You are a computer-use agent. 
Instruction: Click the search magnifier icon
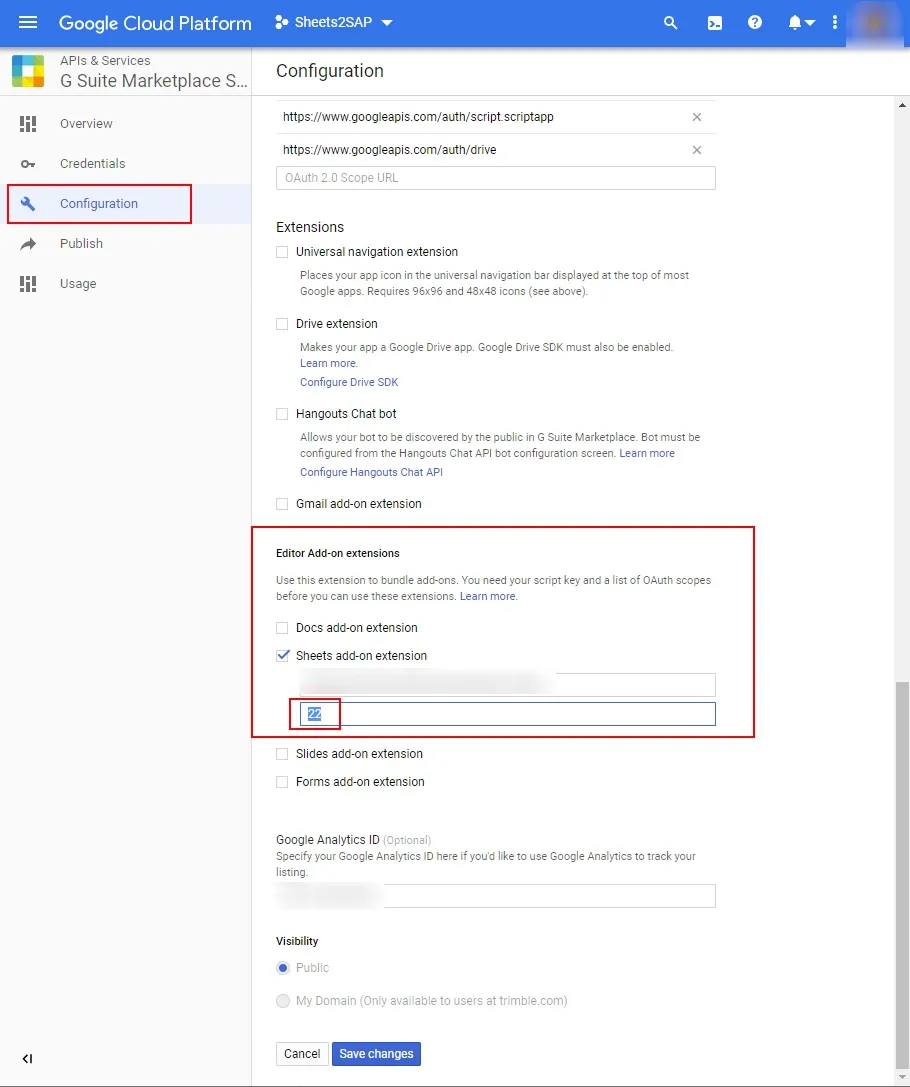(x=670, y=23)
